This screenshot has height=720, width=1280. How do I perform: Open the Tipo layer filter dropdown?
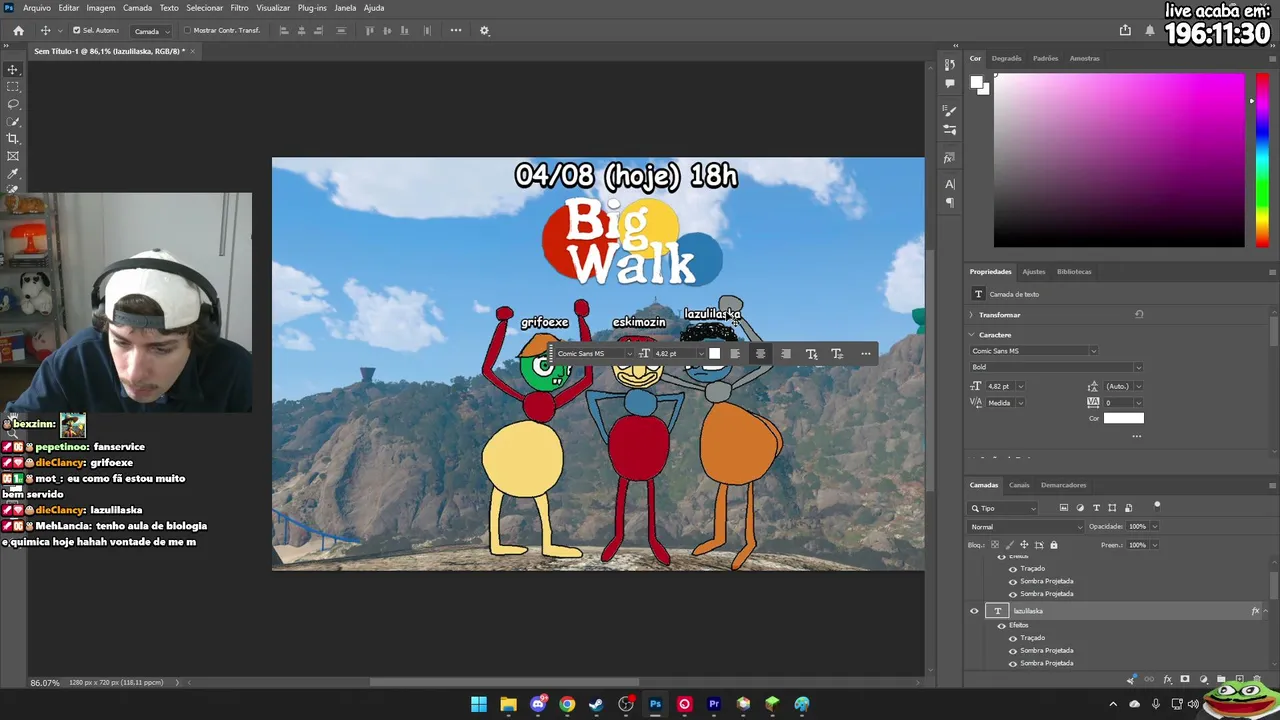coord(1004,508)
